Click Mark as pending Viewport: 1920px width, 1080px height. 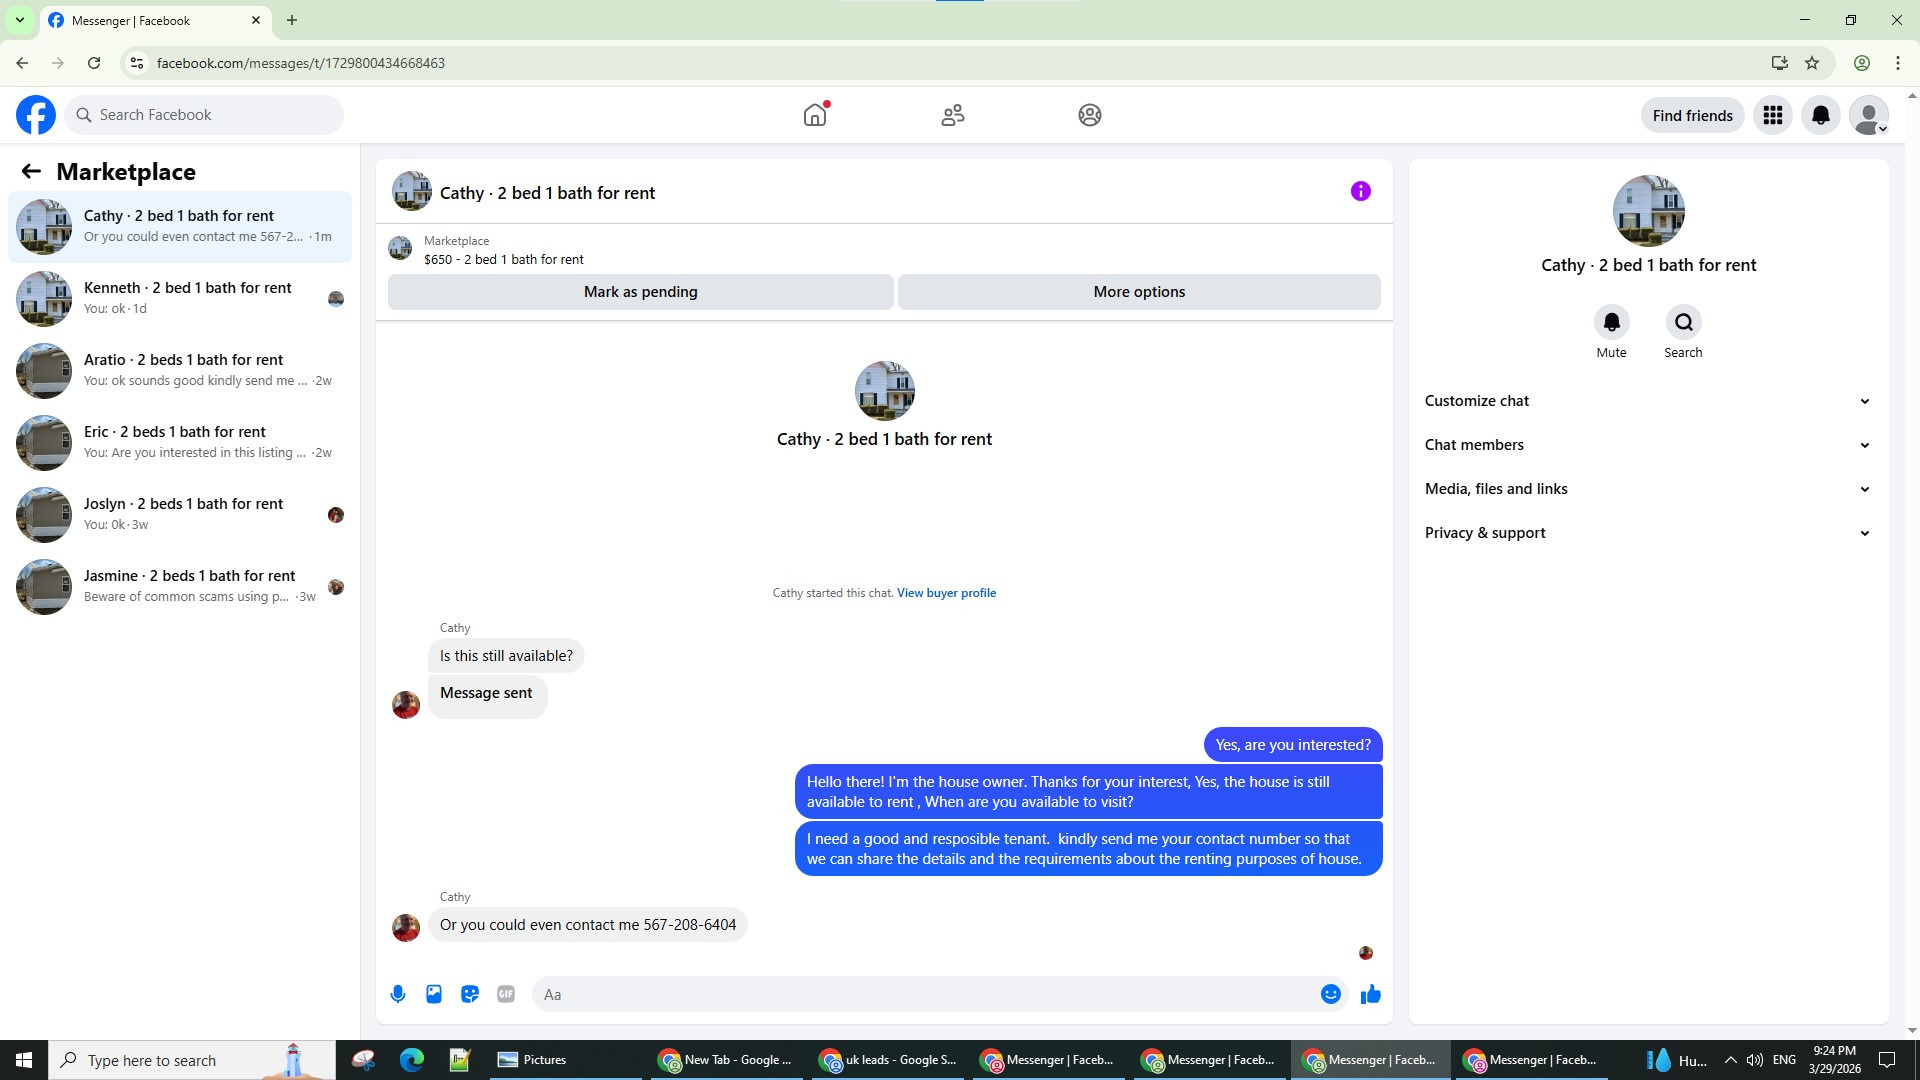[640, 292]
